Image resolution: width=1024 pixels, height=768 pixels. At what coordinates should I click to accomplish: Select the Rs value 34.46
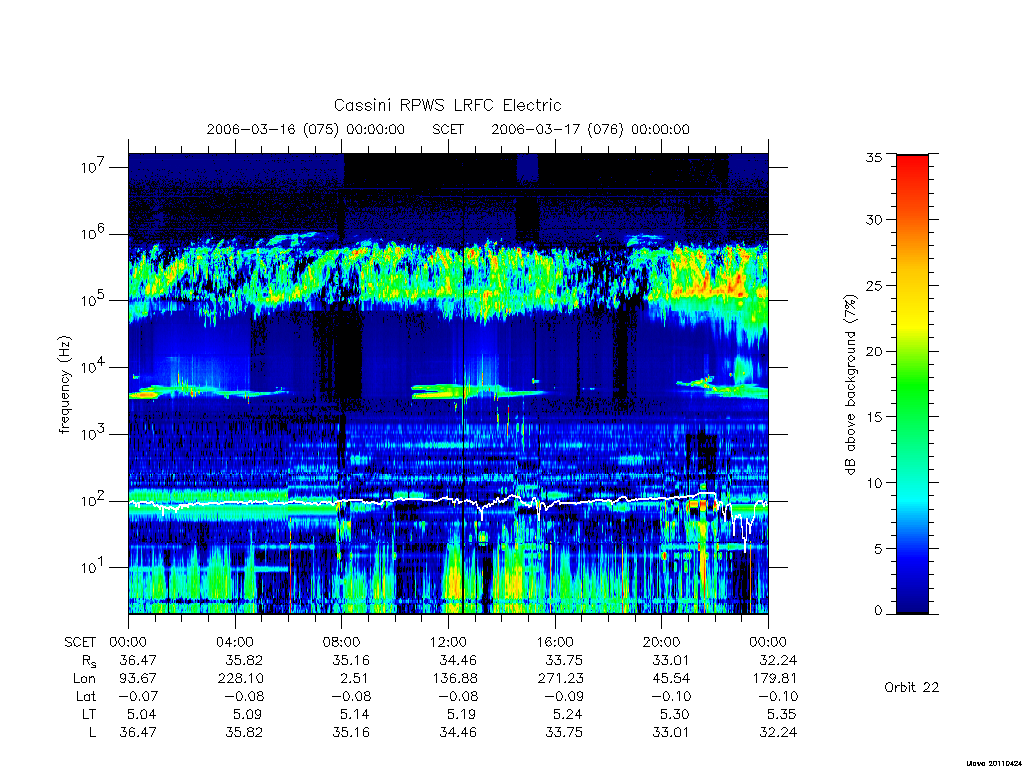pos(458,661)
